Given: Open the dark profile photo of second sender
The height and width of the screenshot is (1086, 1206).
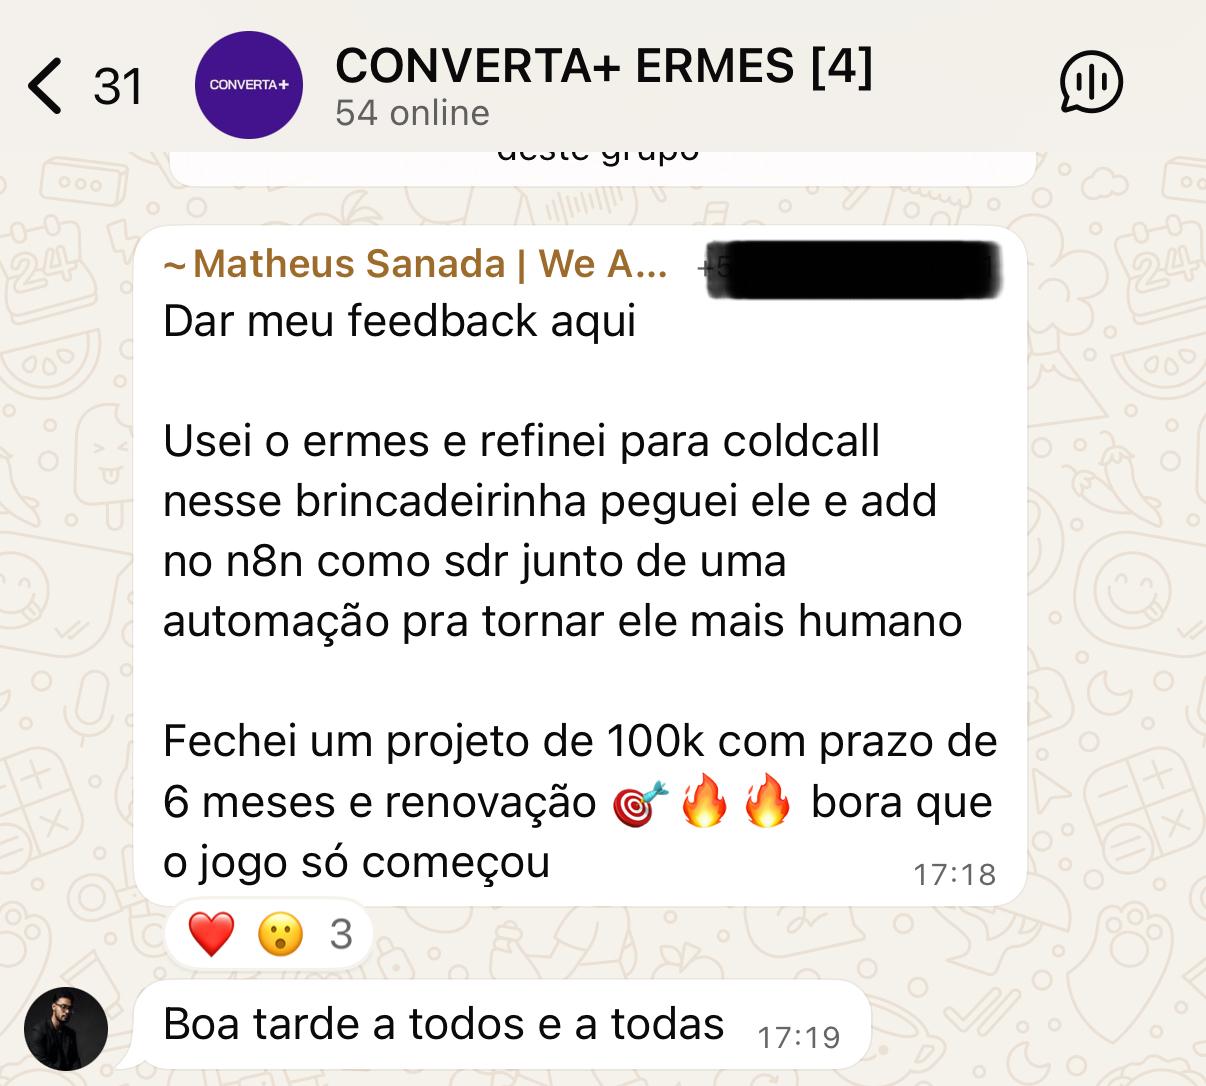Looking at the screenshot, I should tap(66, 1029).
